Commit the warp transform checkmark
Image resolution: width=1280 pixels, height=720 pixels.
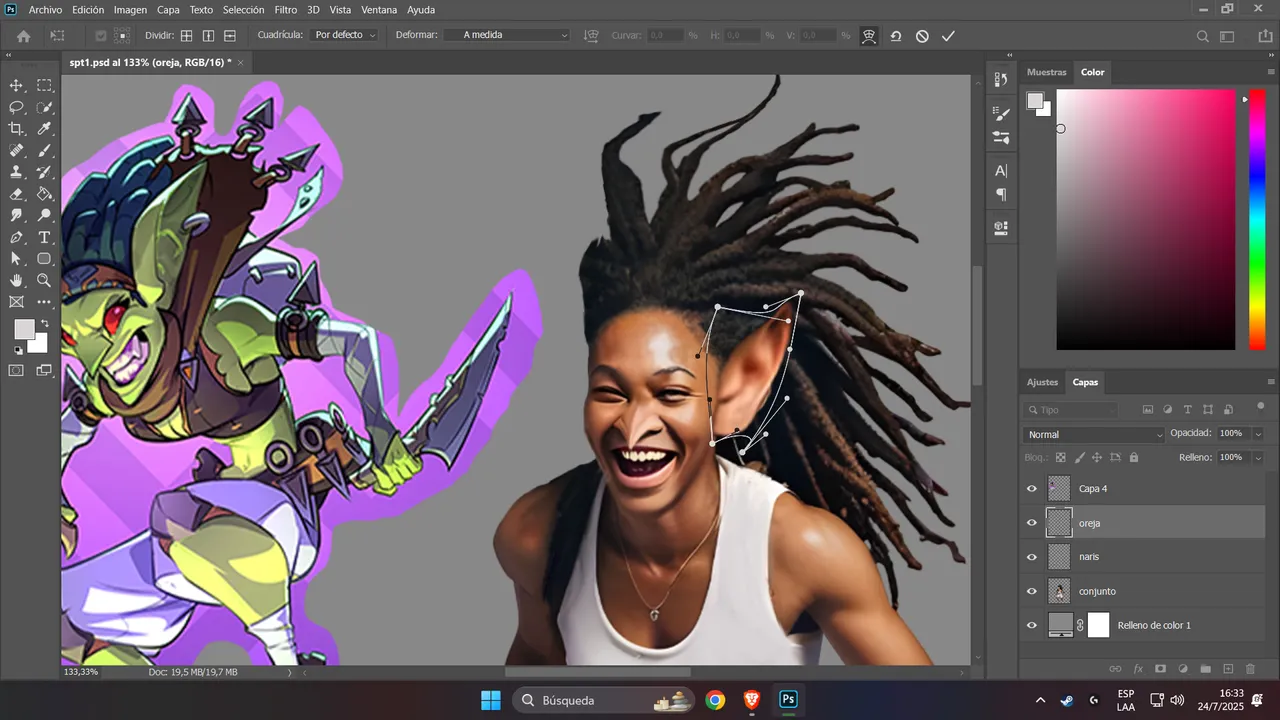(948, 36)
